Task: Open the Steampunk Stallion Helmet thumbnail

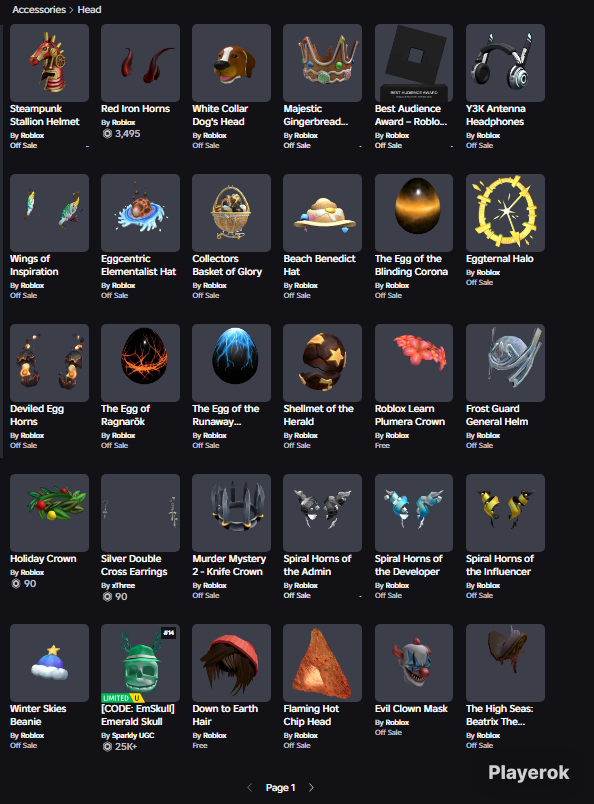Action: 49,63
